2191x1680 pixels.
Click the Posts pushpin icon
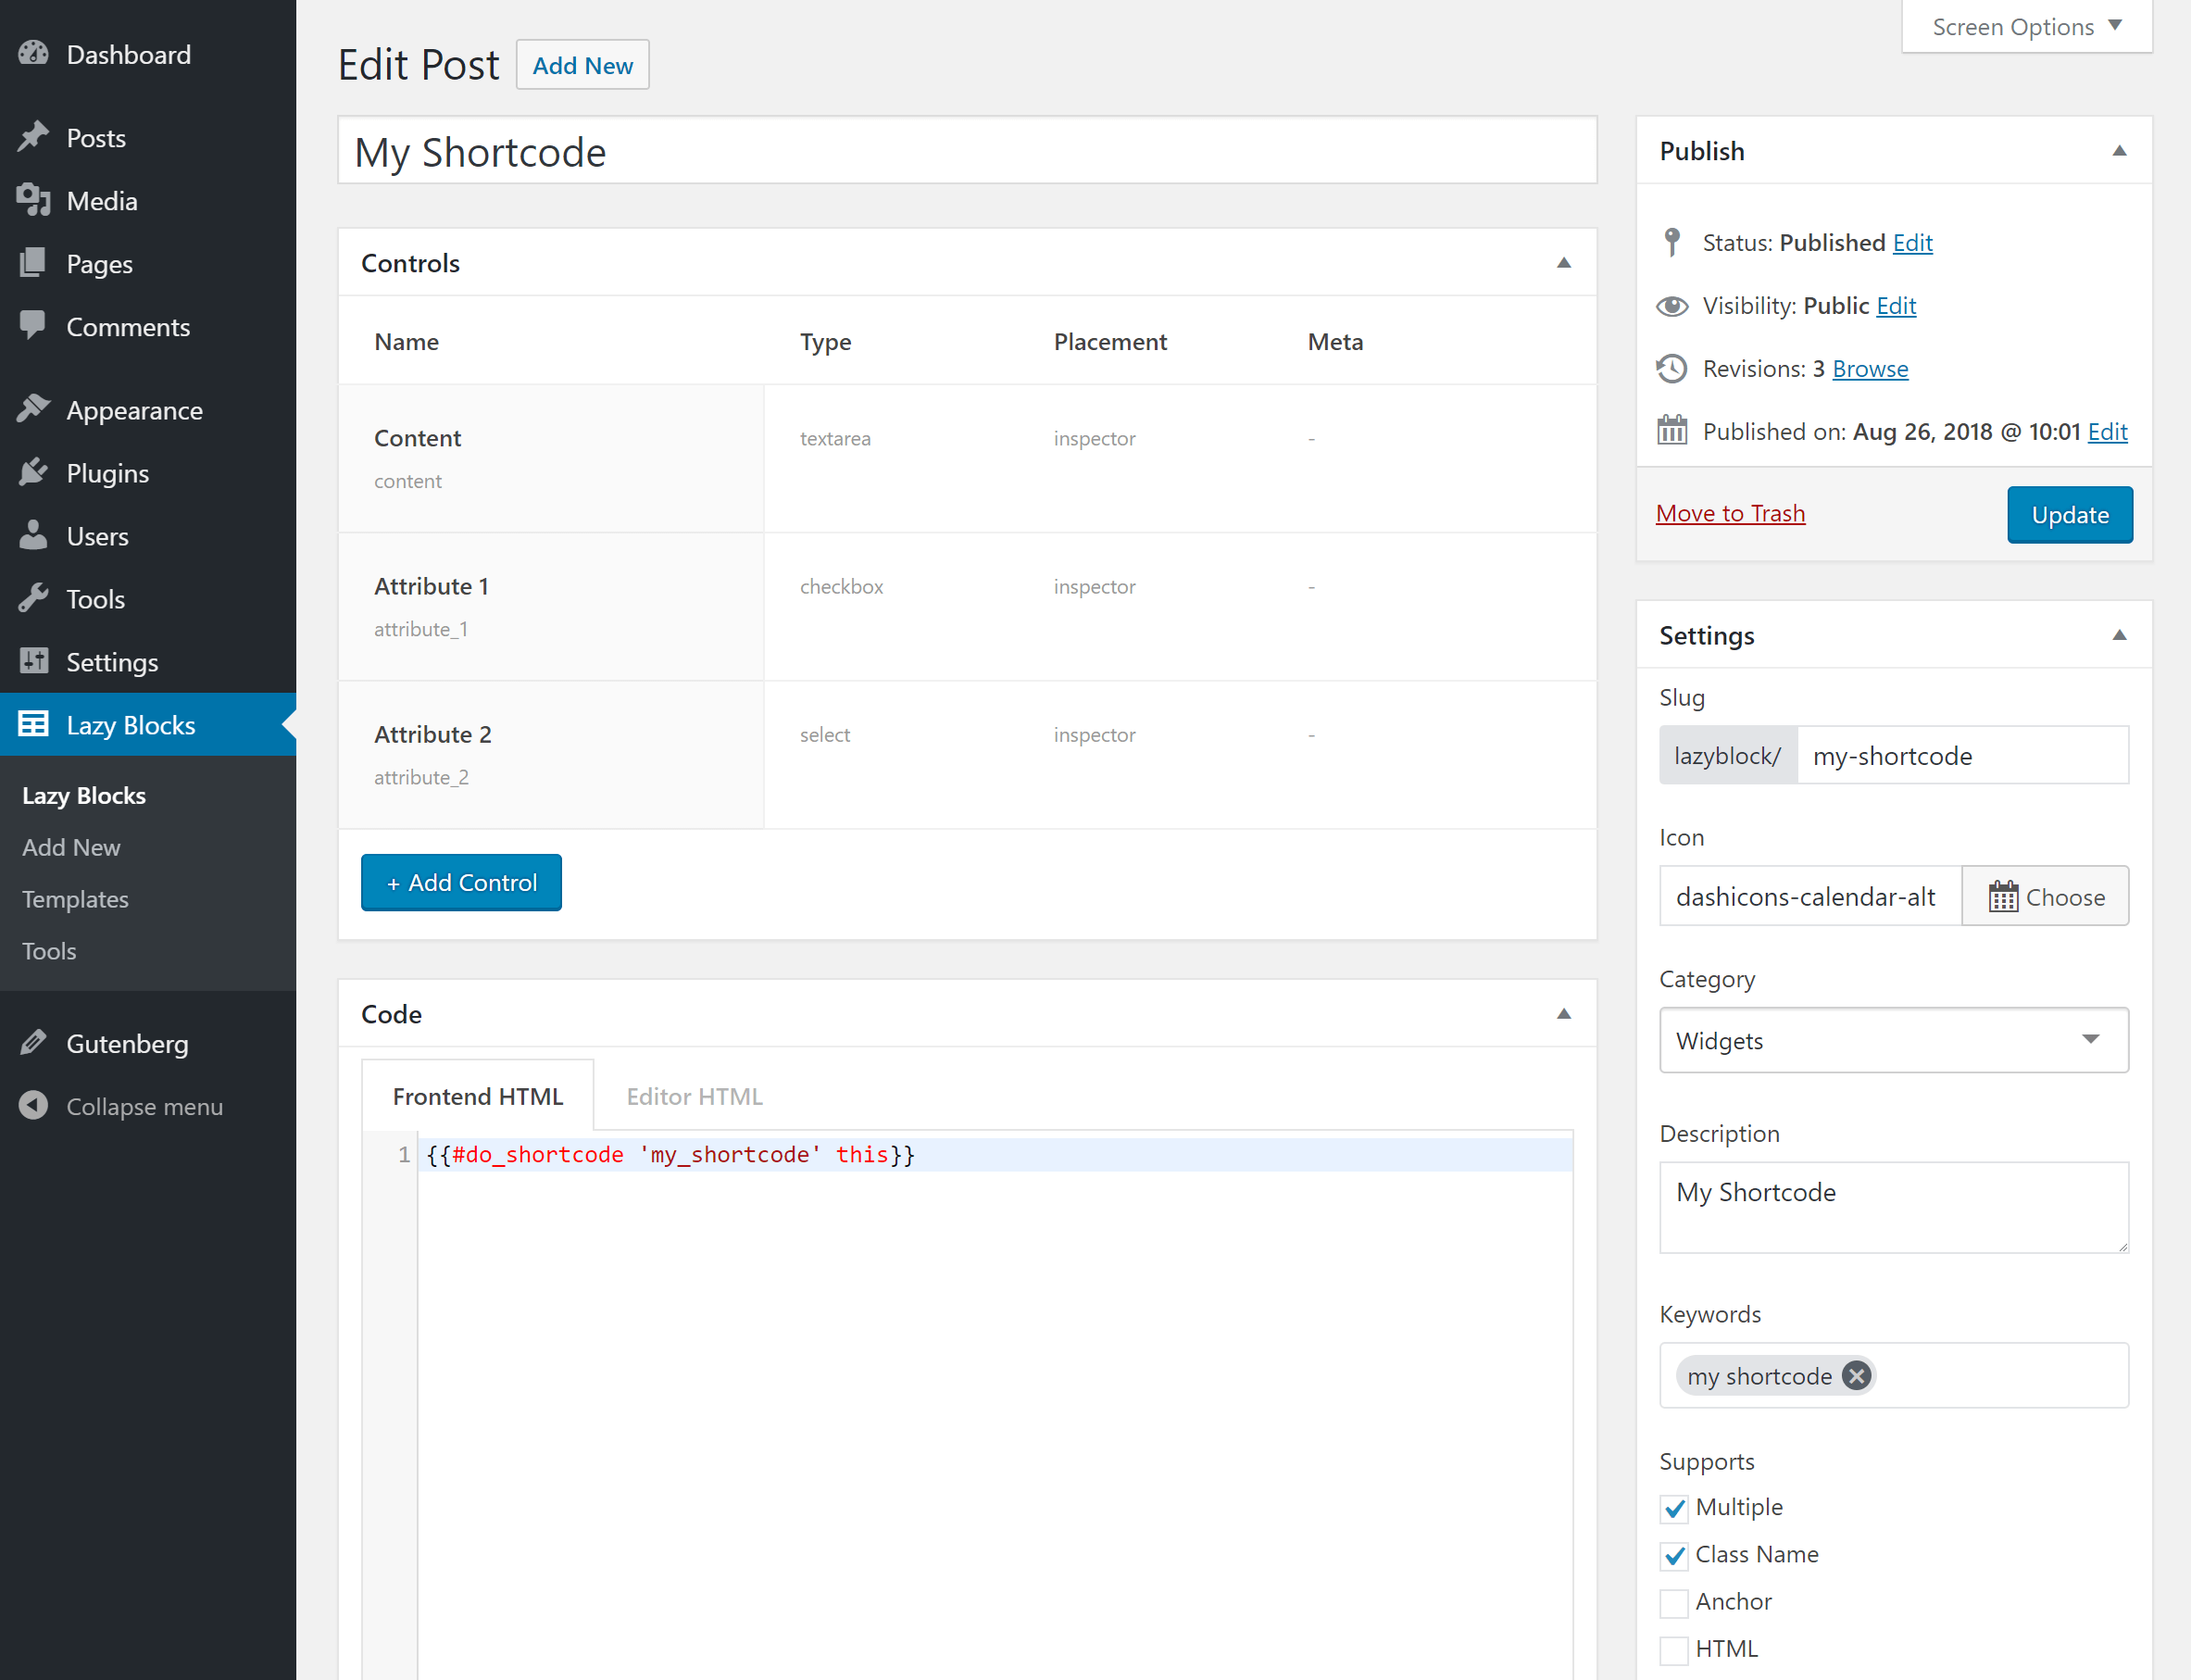[x=33, y=137]
